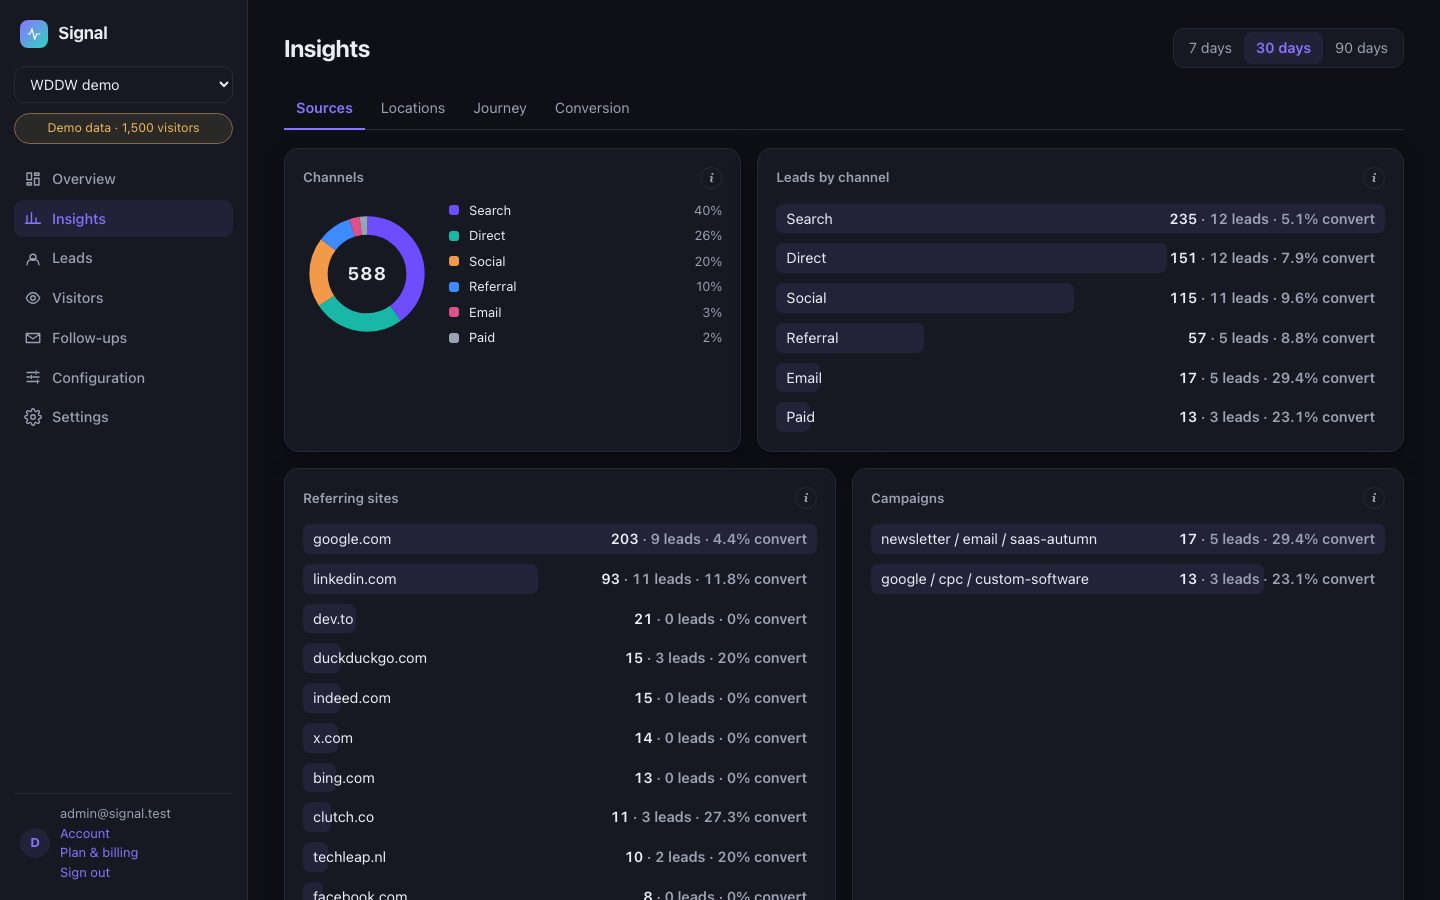Open Configuration page
The image size is (1440, 900).
[x=123, y=378]
